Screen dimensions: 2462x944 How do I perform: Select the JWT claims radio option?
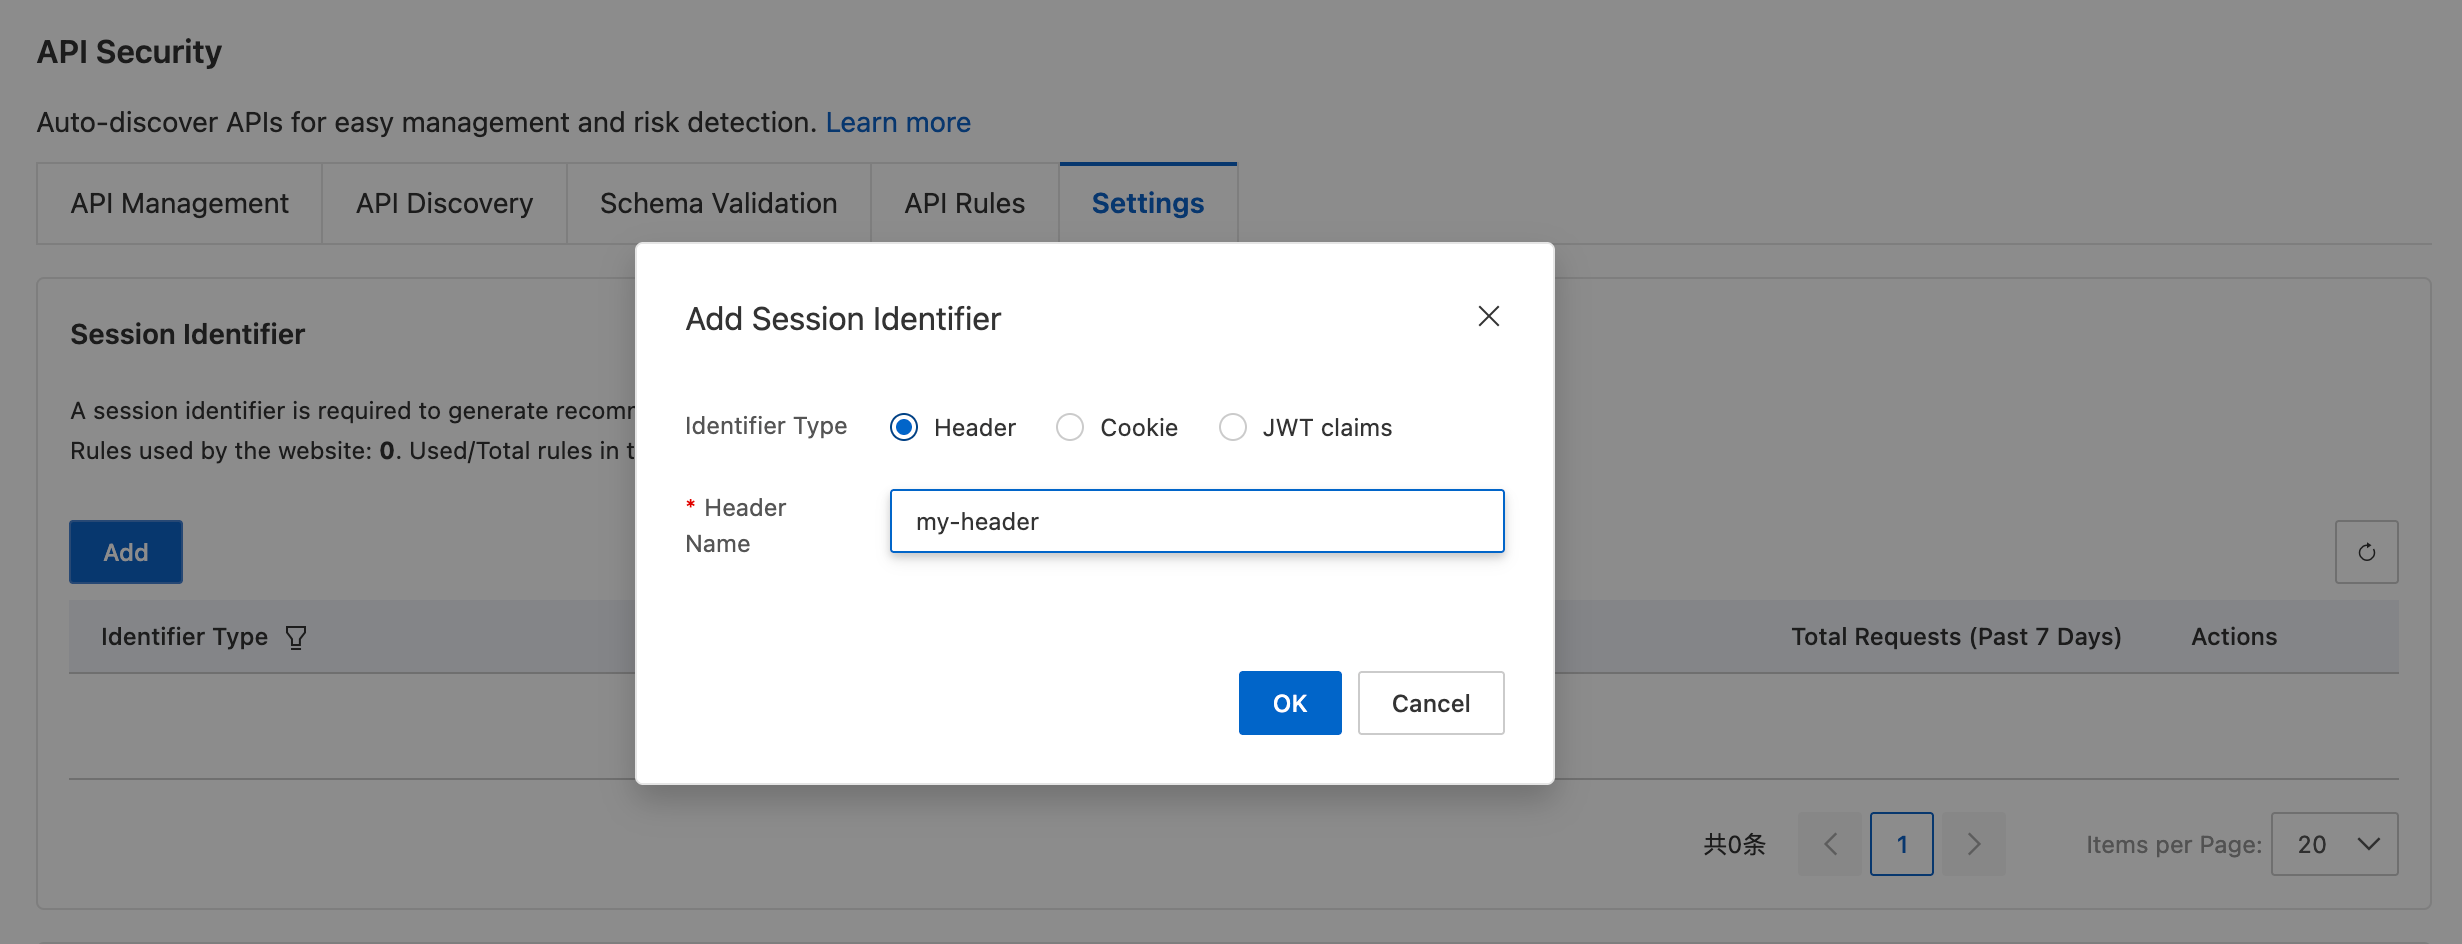tap(1233, 427)
